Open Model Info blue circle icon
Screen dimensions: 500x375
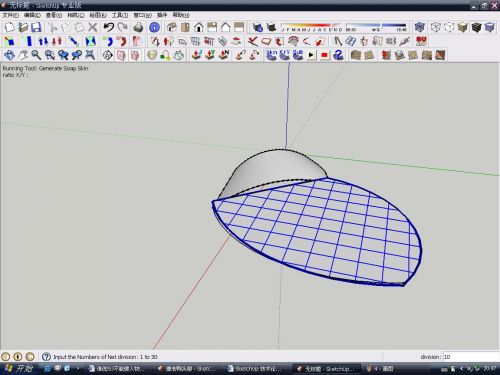click(x=154, y=27)
